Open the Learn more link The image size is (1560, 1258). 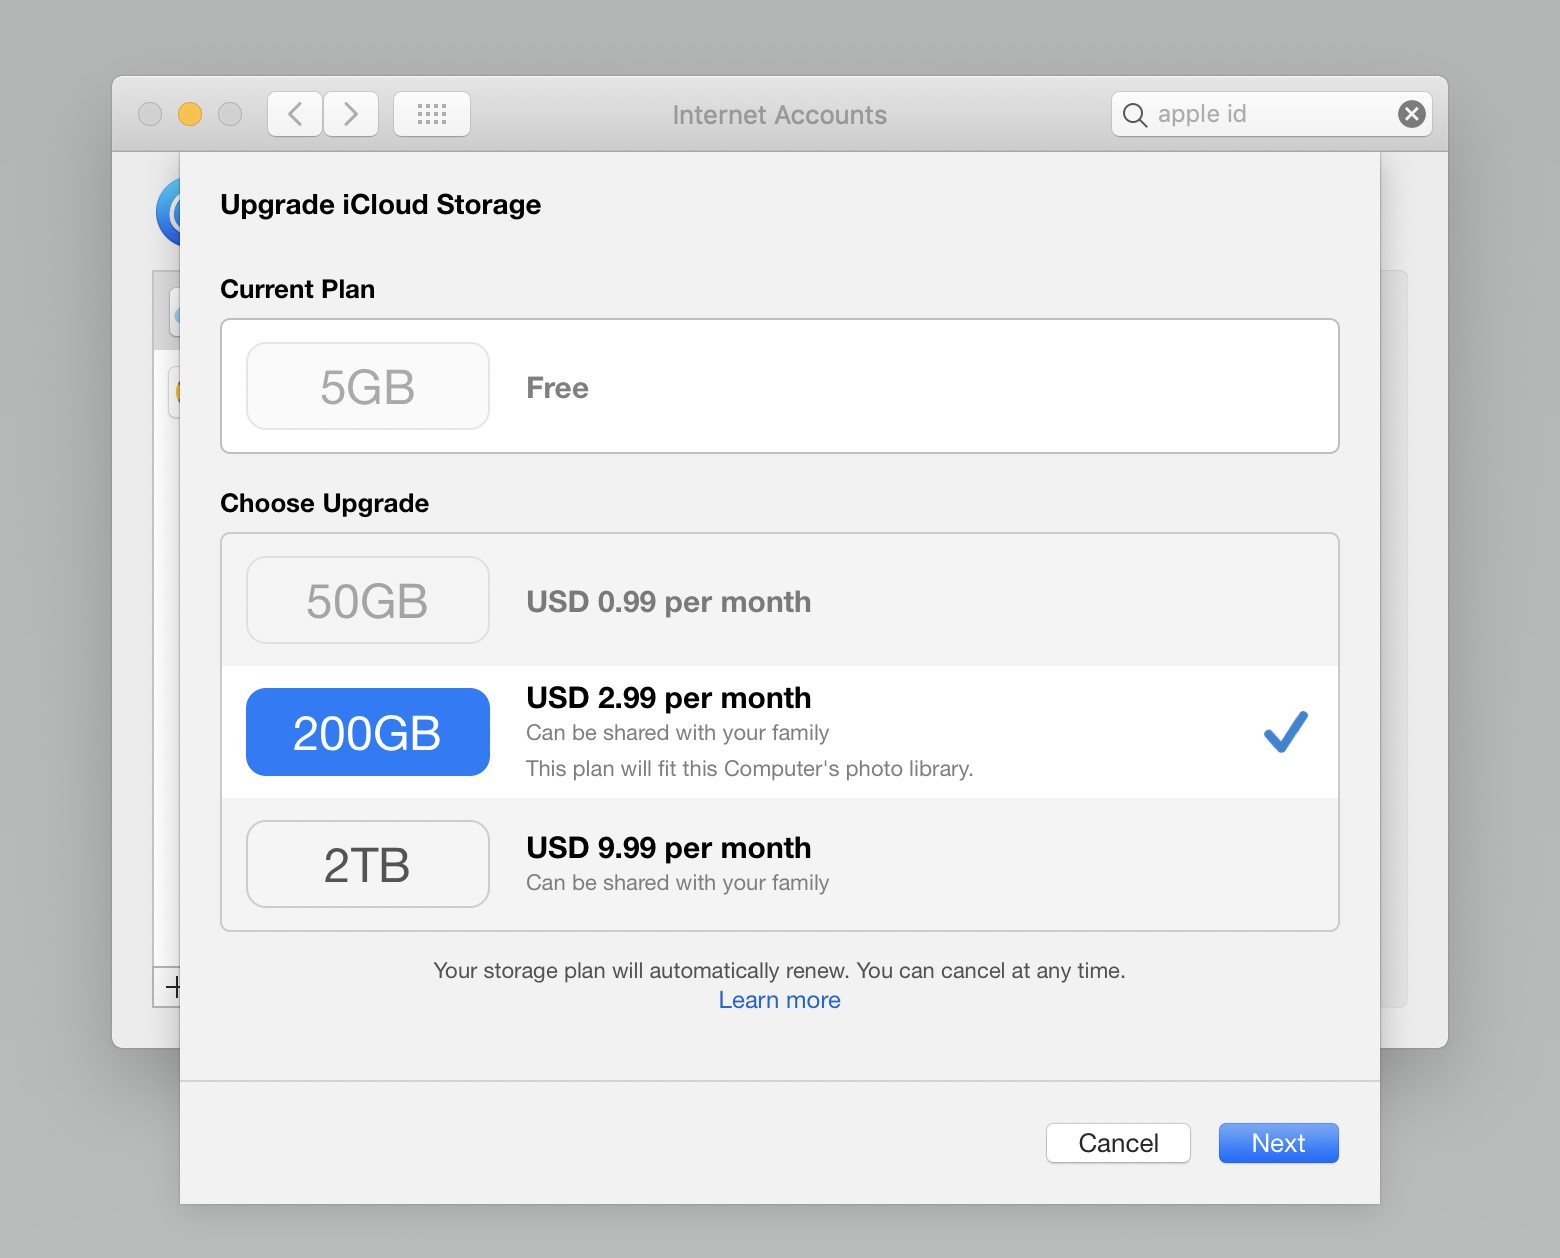779,1000
